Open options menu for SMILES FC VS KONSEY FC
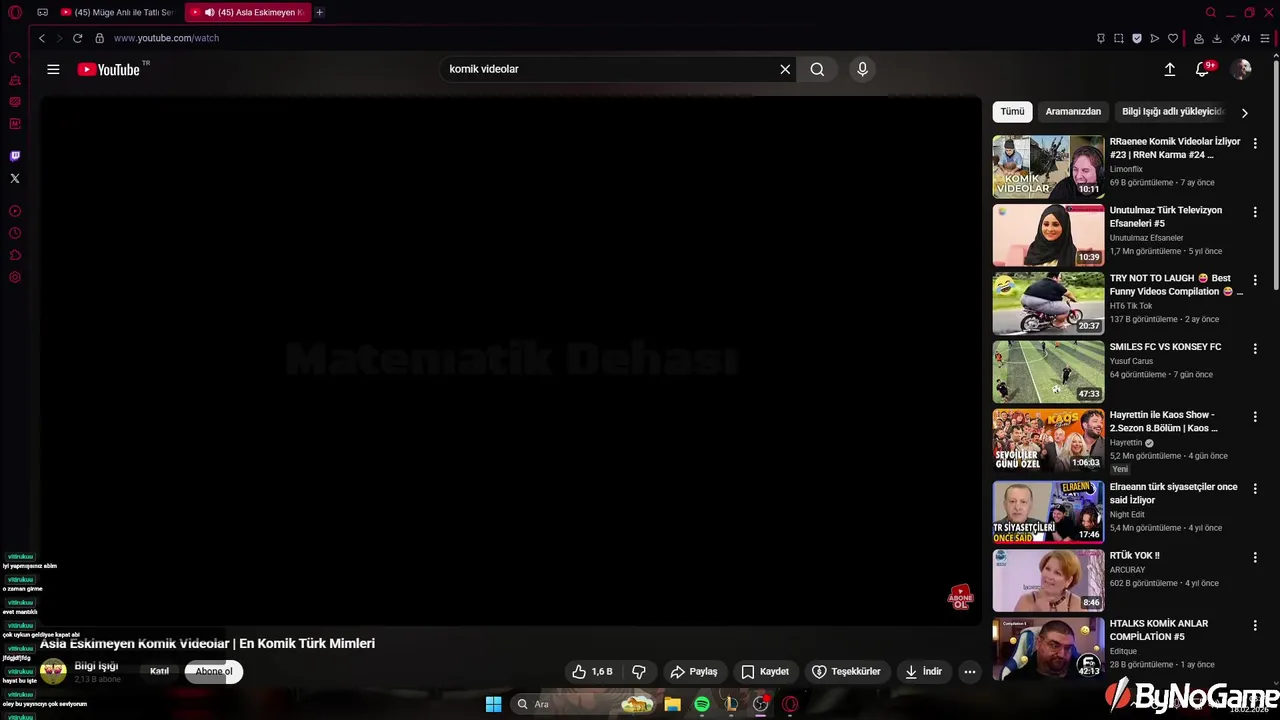The width and height of the screenshot is (1280, 720). pos(1255,349)
